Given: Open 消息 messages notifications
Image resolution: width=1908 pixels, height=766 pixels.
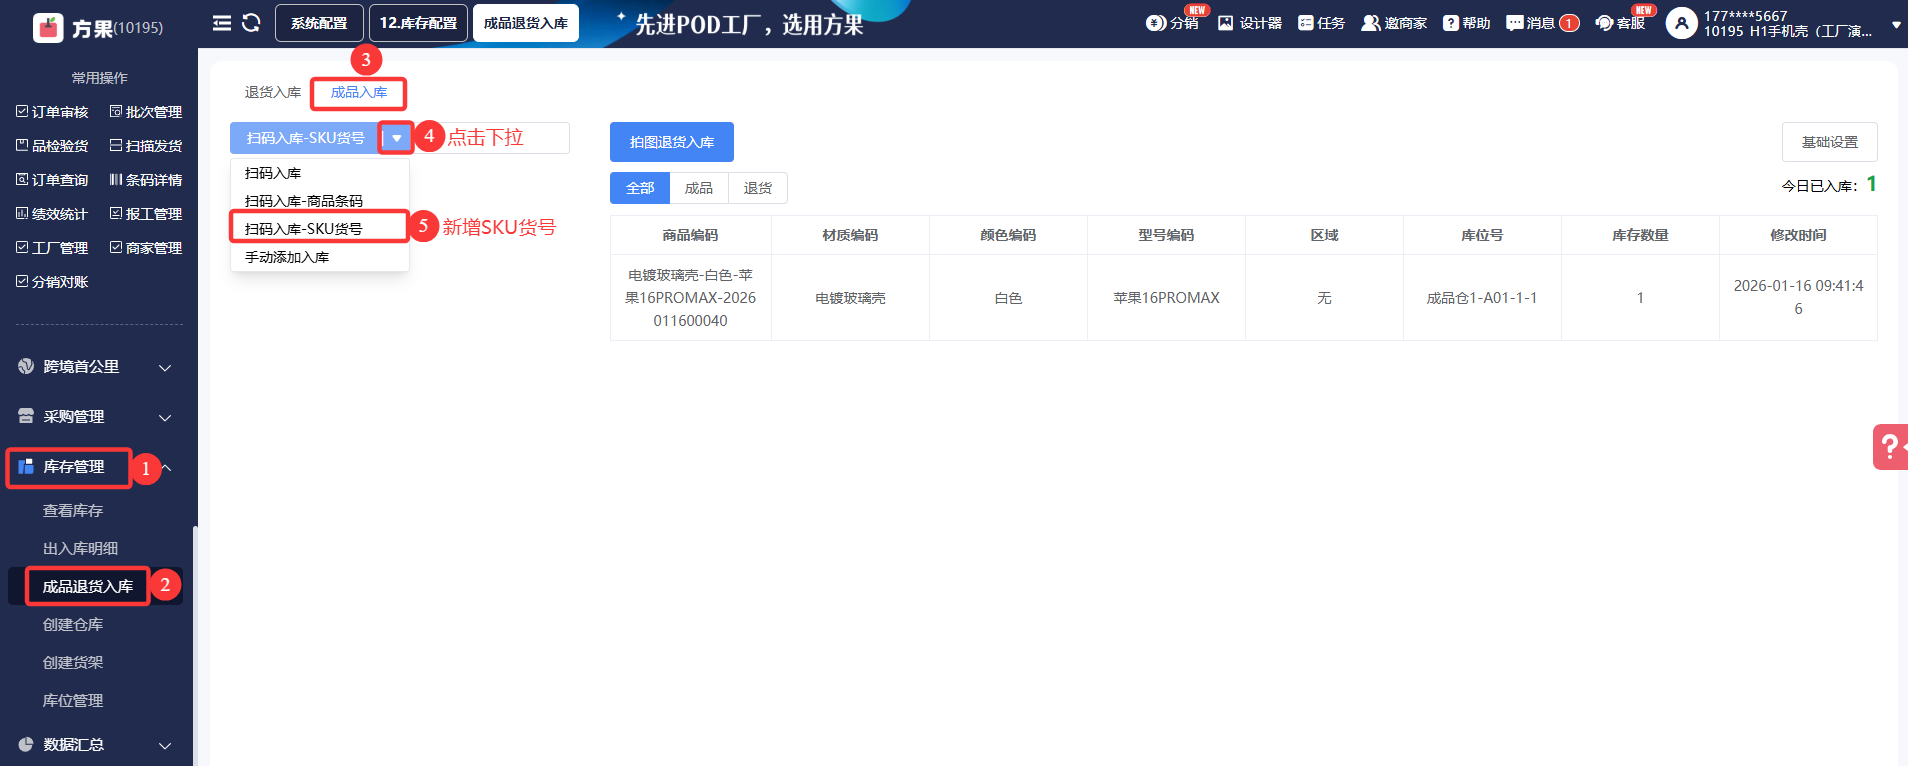Looking at the screenshot, I should 1541,23.
